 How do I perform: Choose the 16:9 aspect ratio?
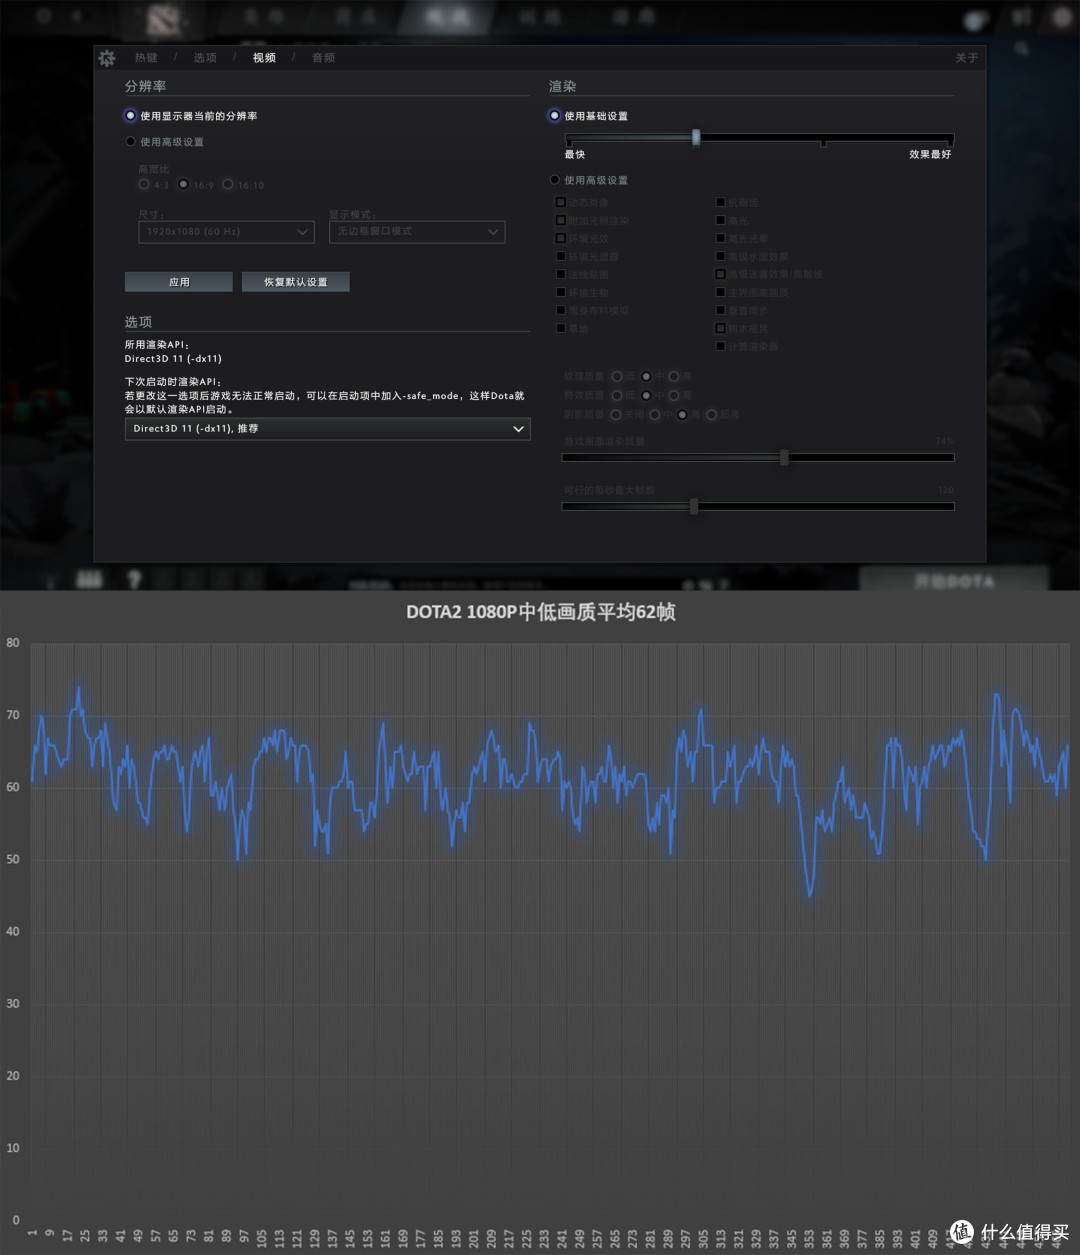(184, 184)
